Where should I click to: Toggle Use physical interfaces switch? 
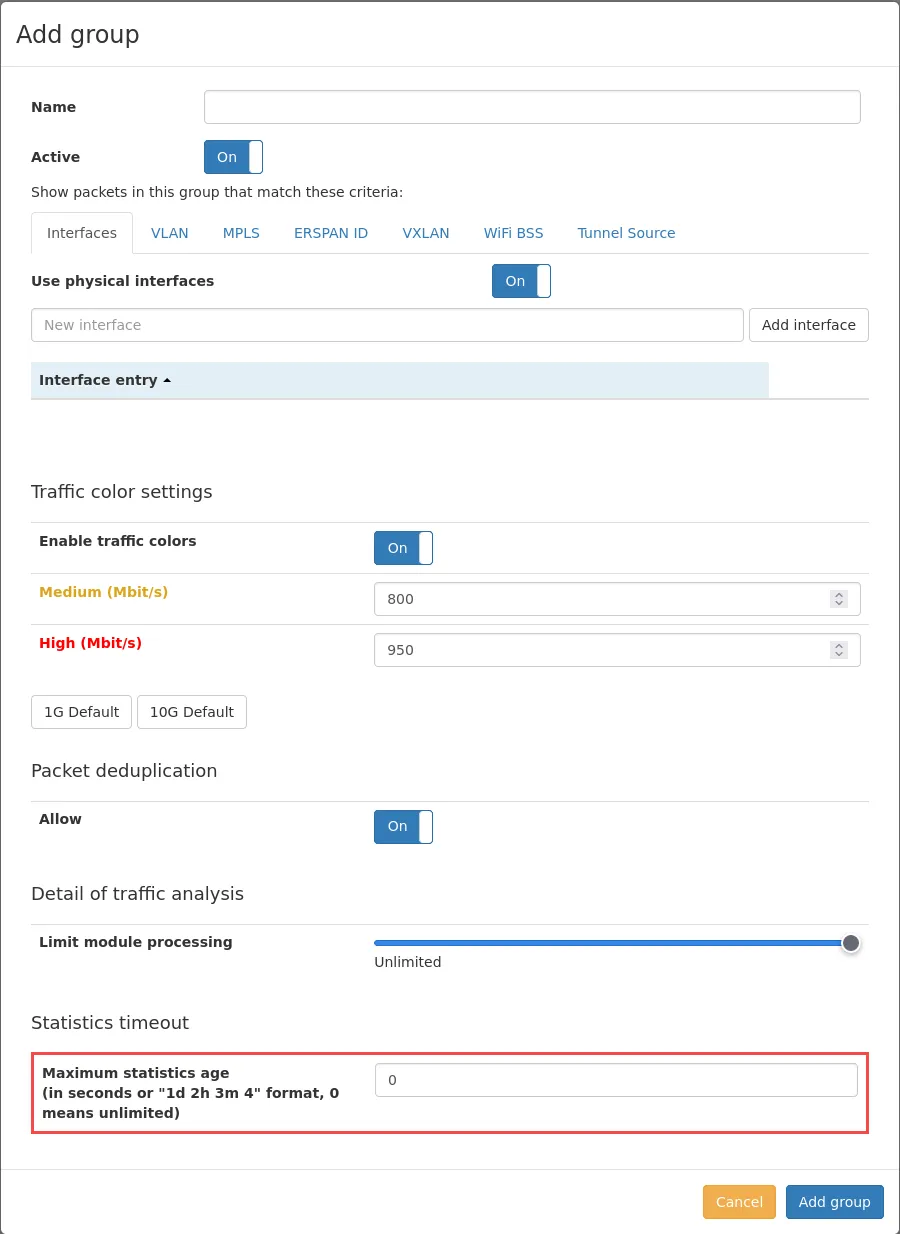pyautogui.click(x=521, y=281)
